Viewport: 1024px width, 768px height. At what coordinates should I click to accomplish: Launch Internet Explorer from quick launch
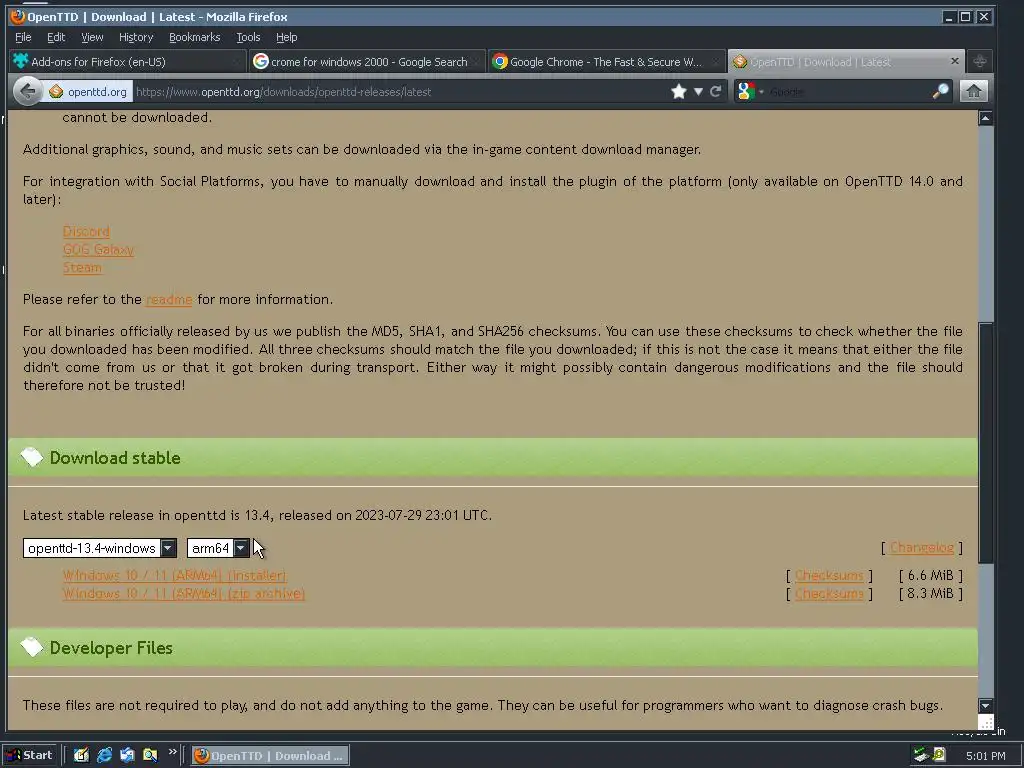104,756
